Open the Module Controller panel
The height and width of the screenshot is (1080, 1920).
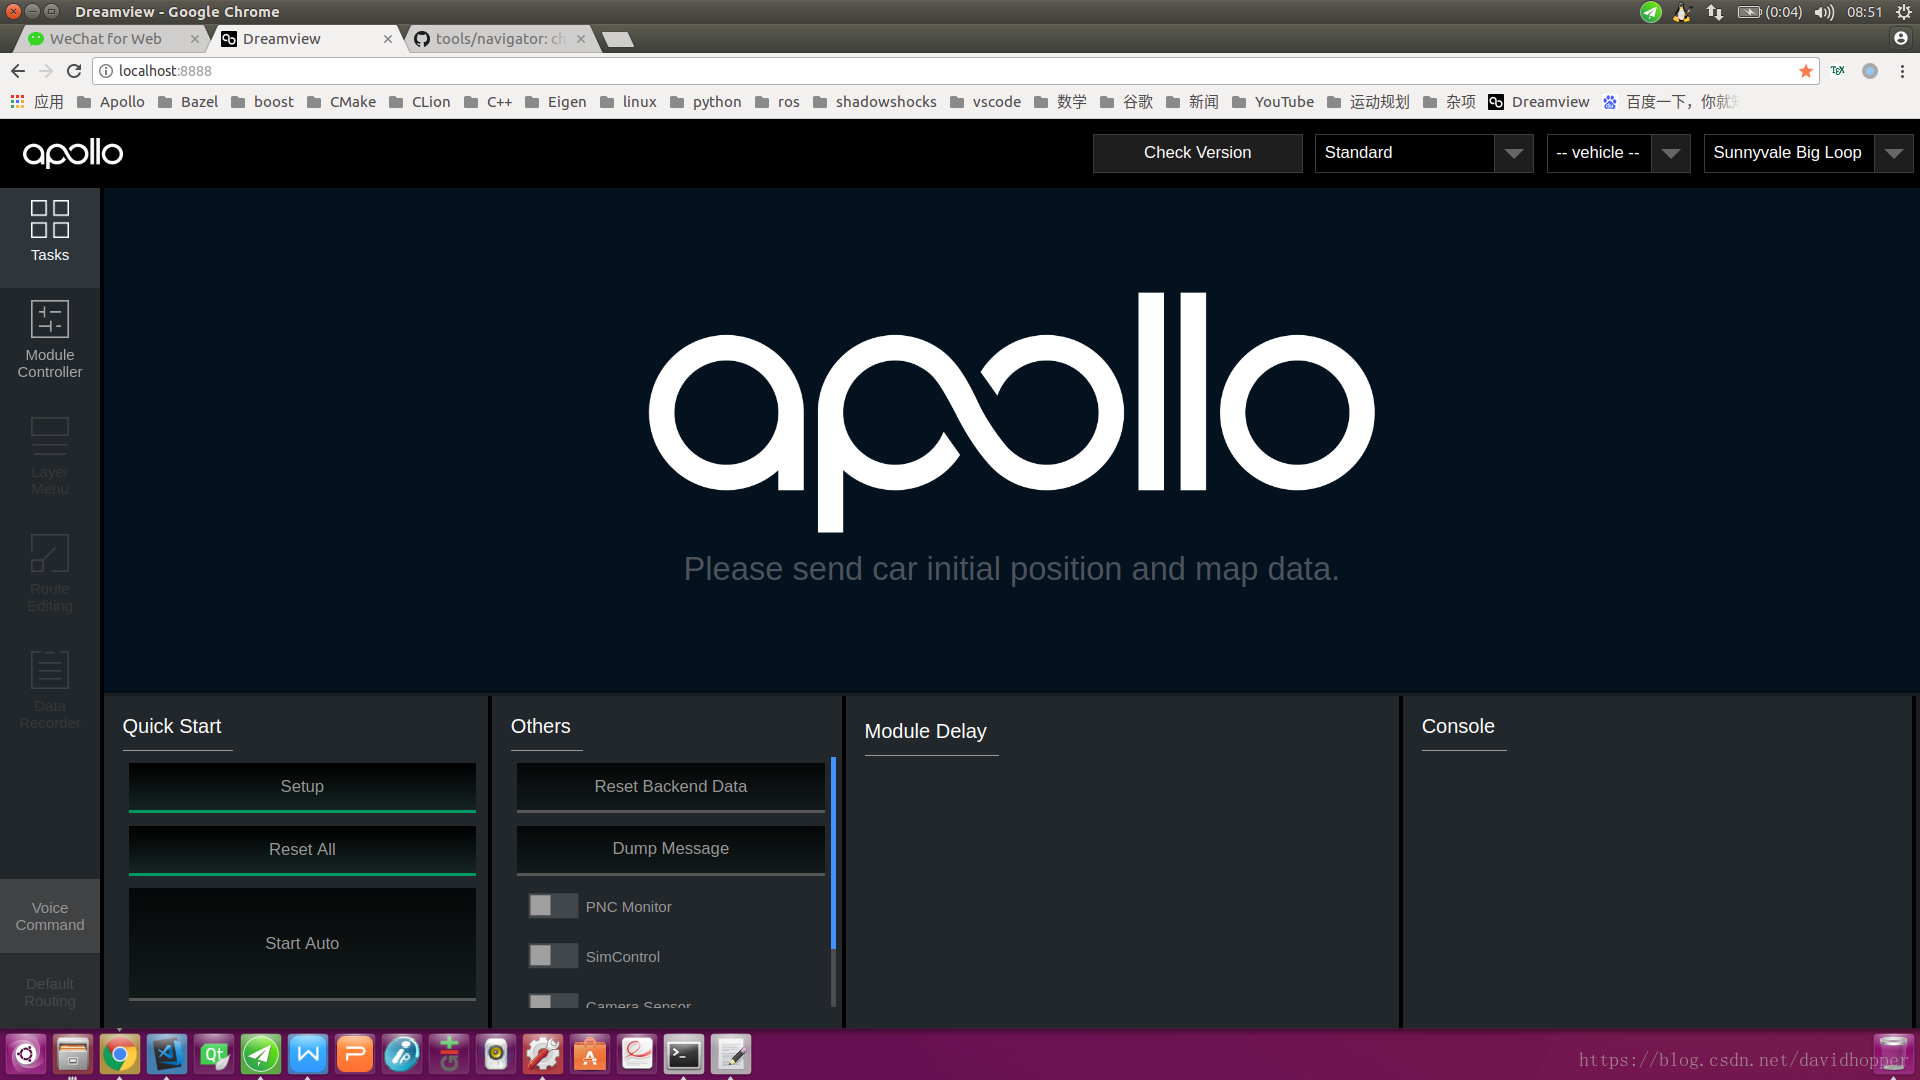[50, 340]
